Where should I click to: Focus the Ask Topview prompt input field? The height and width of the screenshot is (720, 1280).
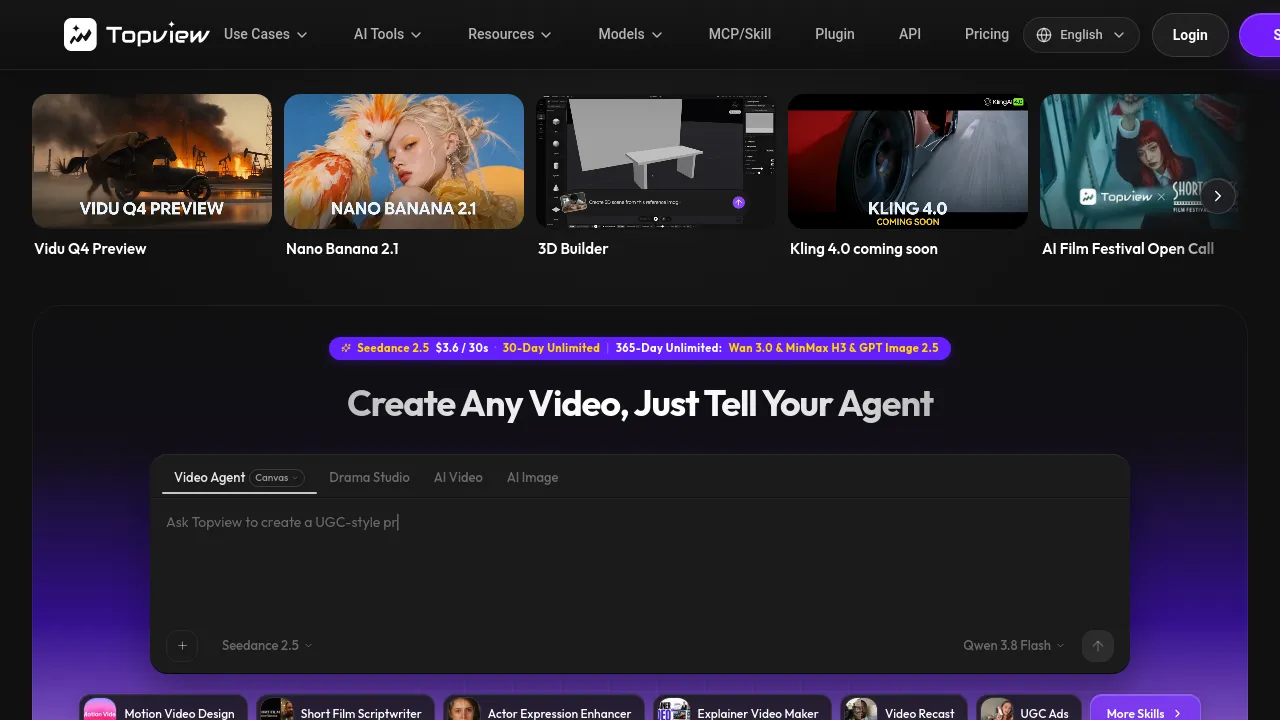640,560
